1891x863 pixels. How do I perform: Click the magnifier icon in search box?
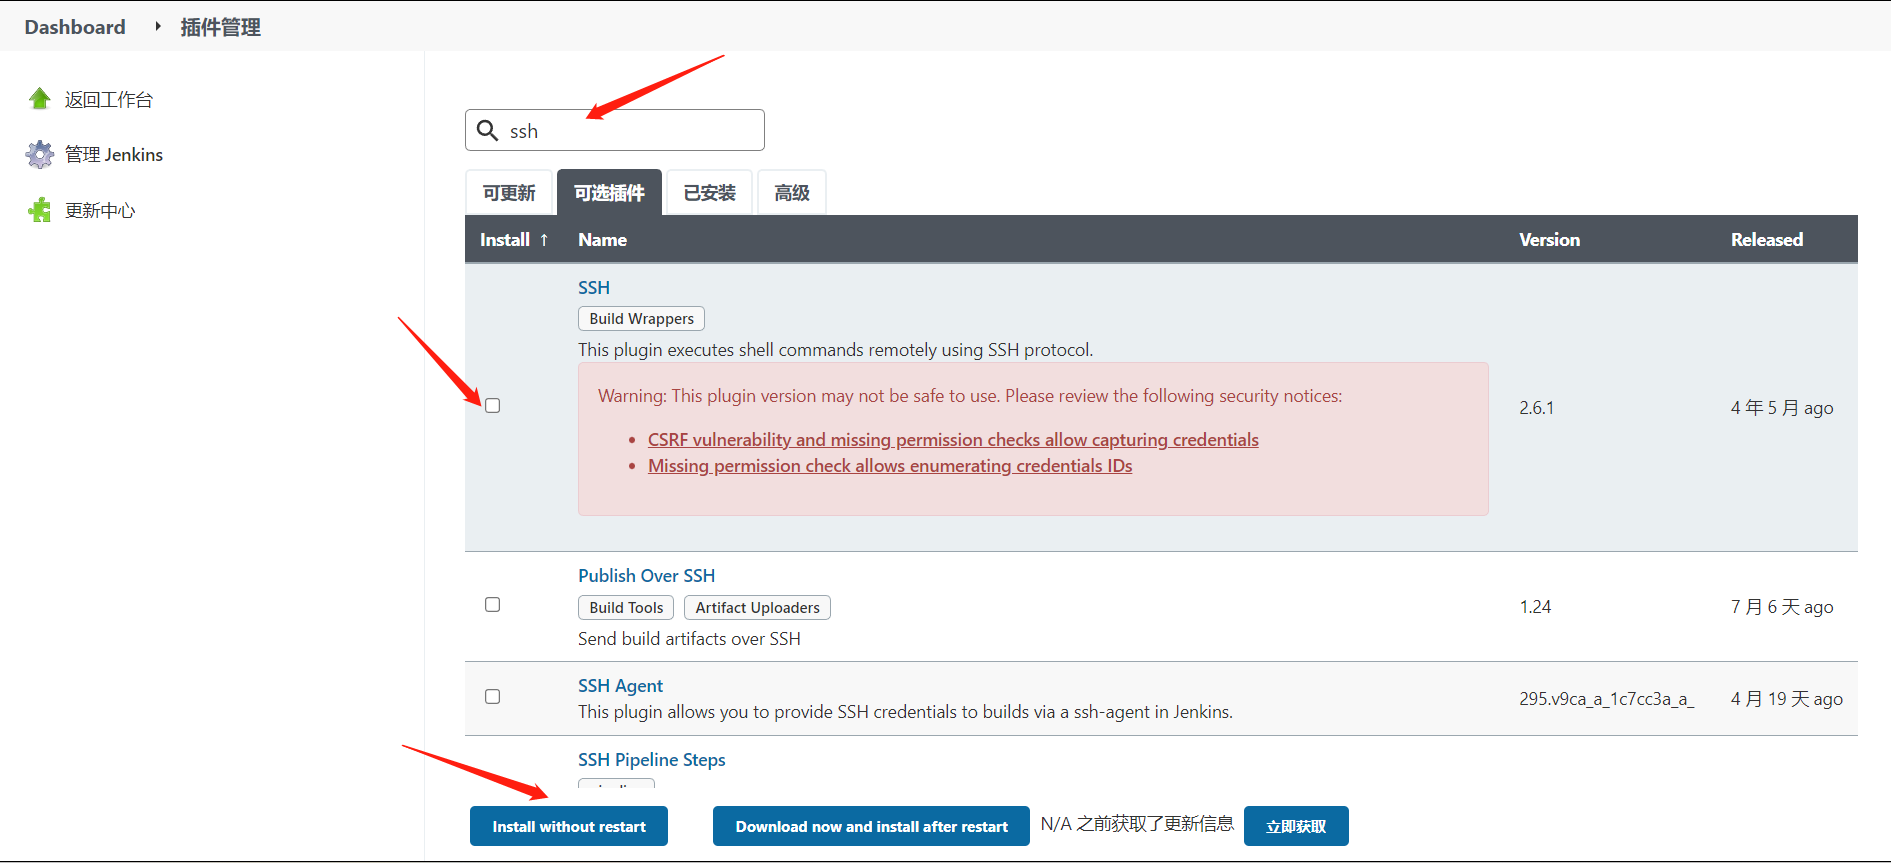coord(487,131)
